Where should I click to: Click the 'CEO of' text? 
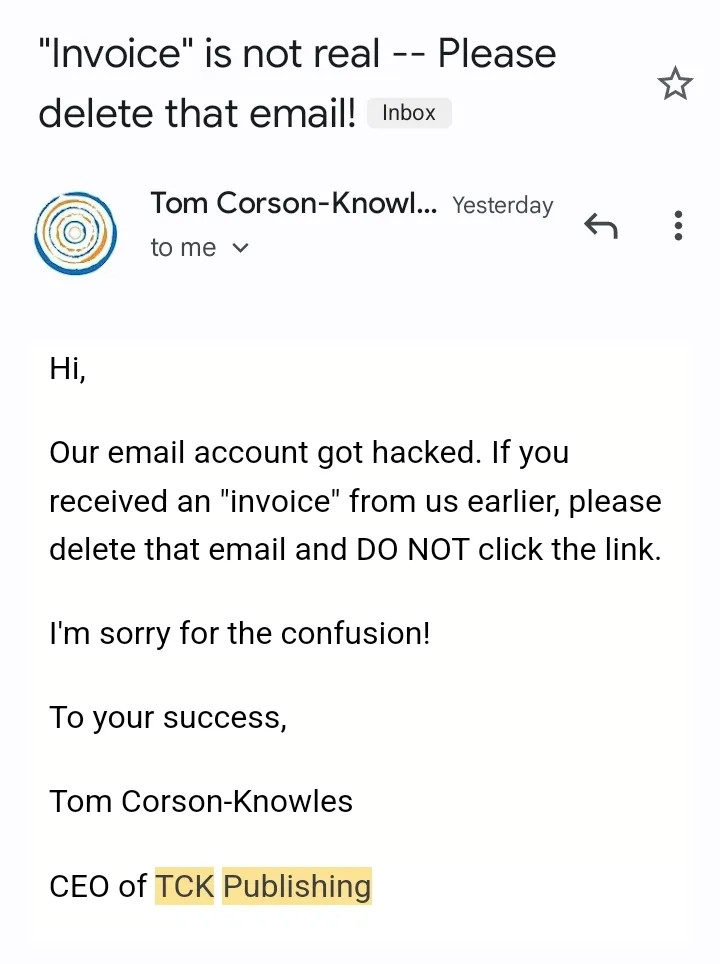(x=98, y=887)
